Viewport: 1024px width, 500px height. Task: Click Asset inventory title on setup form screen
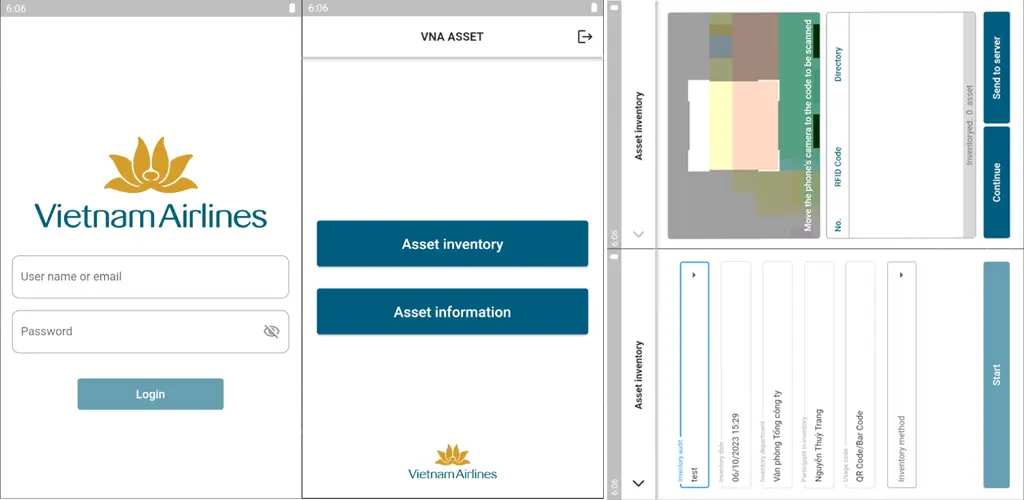click(639, 375)
